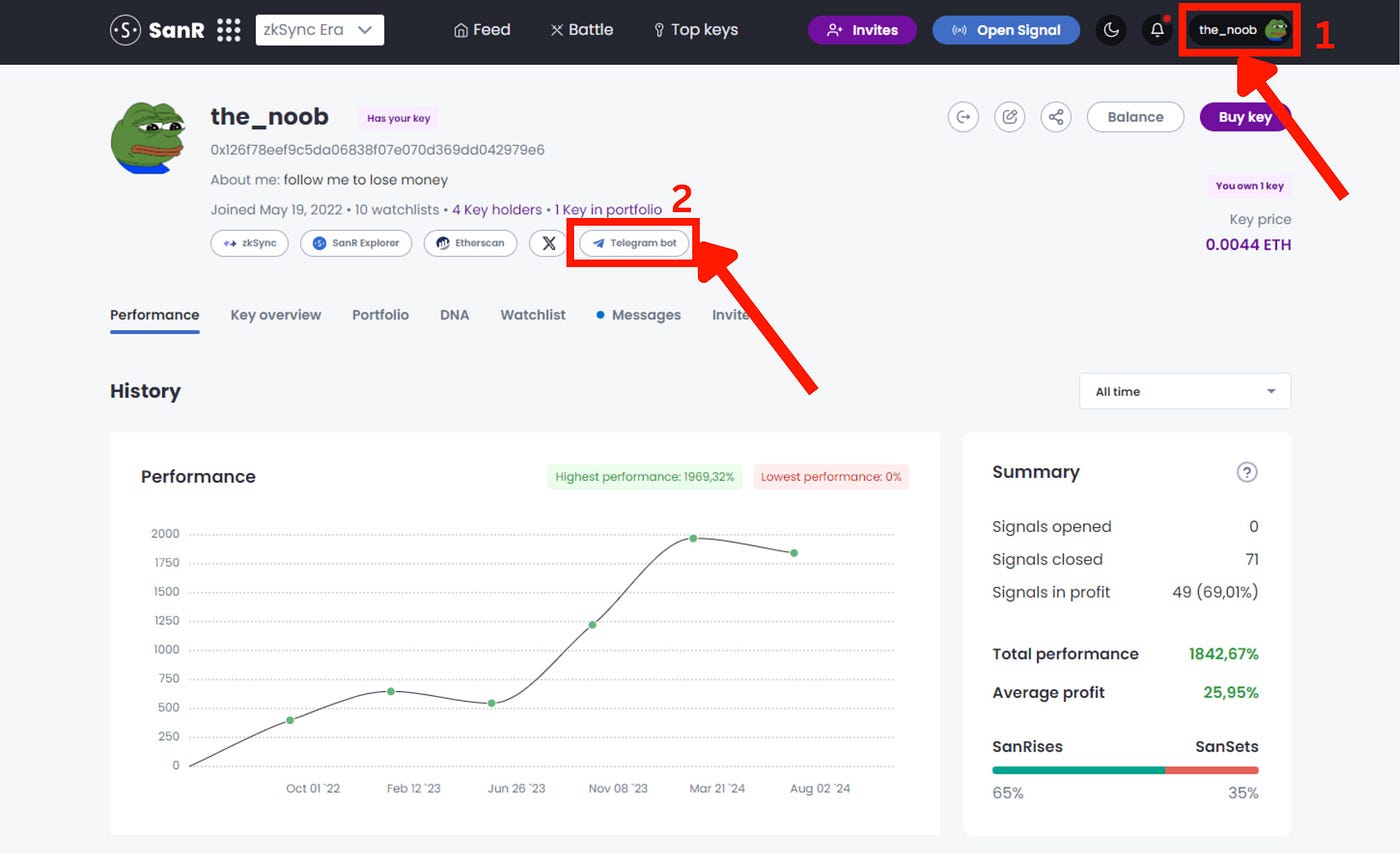Go to the Feed page
Image resolution: width=1400 pixels, height=854 pixels.
(482, 30)
